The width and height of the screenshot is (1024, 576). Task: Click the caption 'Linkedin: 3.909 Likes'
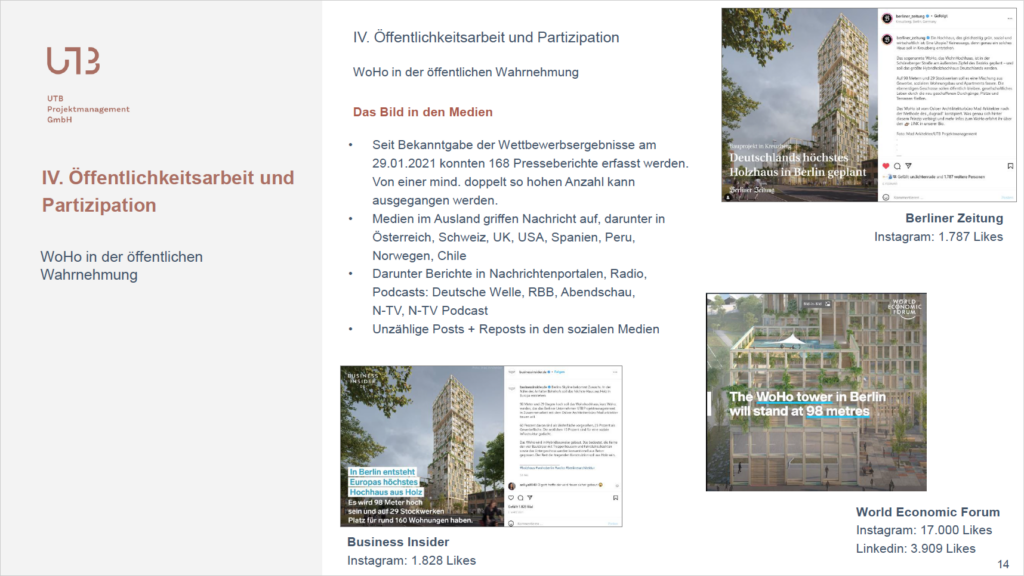pyautogui.click(x=916, y=549)
